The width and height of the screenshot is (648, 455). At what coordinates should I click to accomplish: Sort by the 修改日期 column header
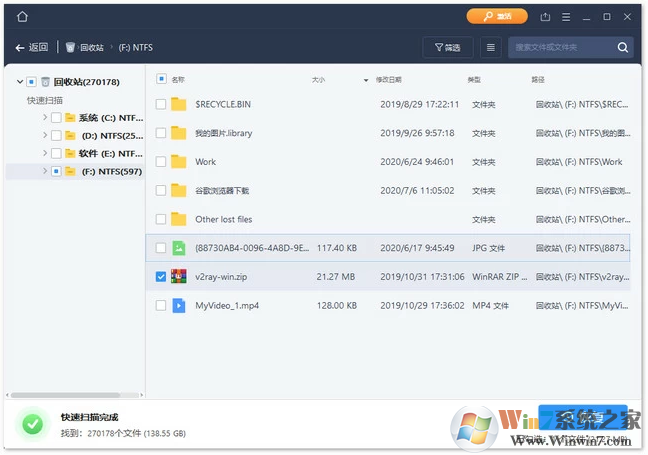[389, 79]
